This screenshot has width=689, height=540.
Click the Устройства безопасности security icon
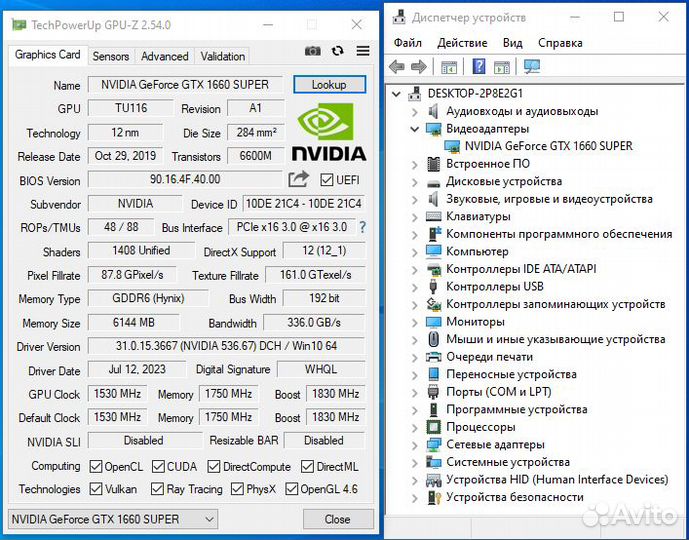(x=434, y=497)
